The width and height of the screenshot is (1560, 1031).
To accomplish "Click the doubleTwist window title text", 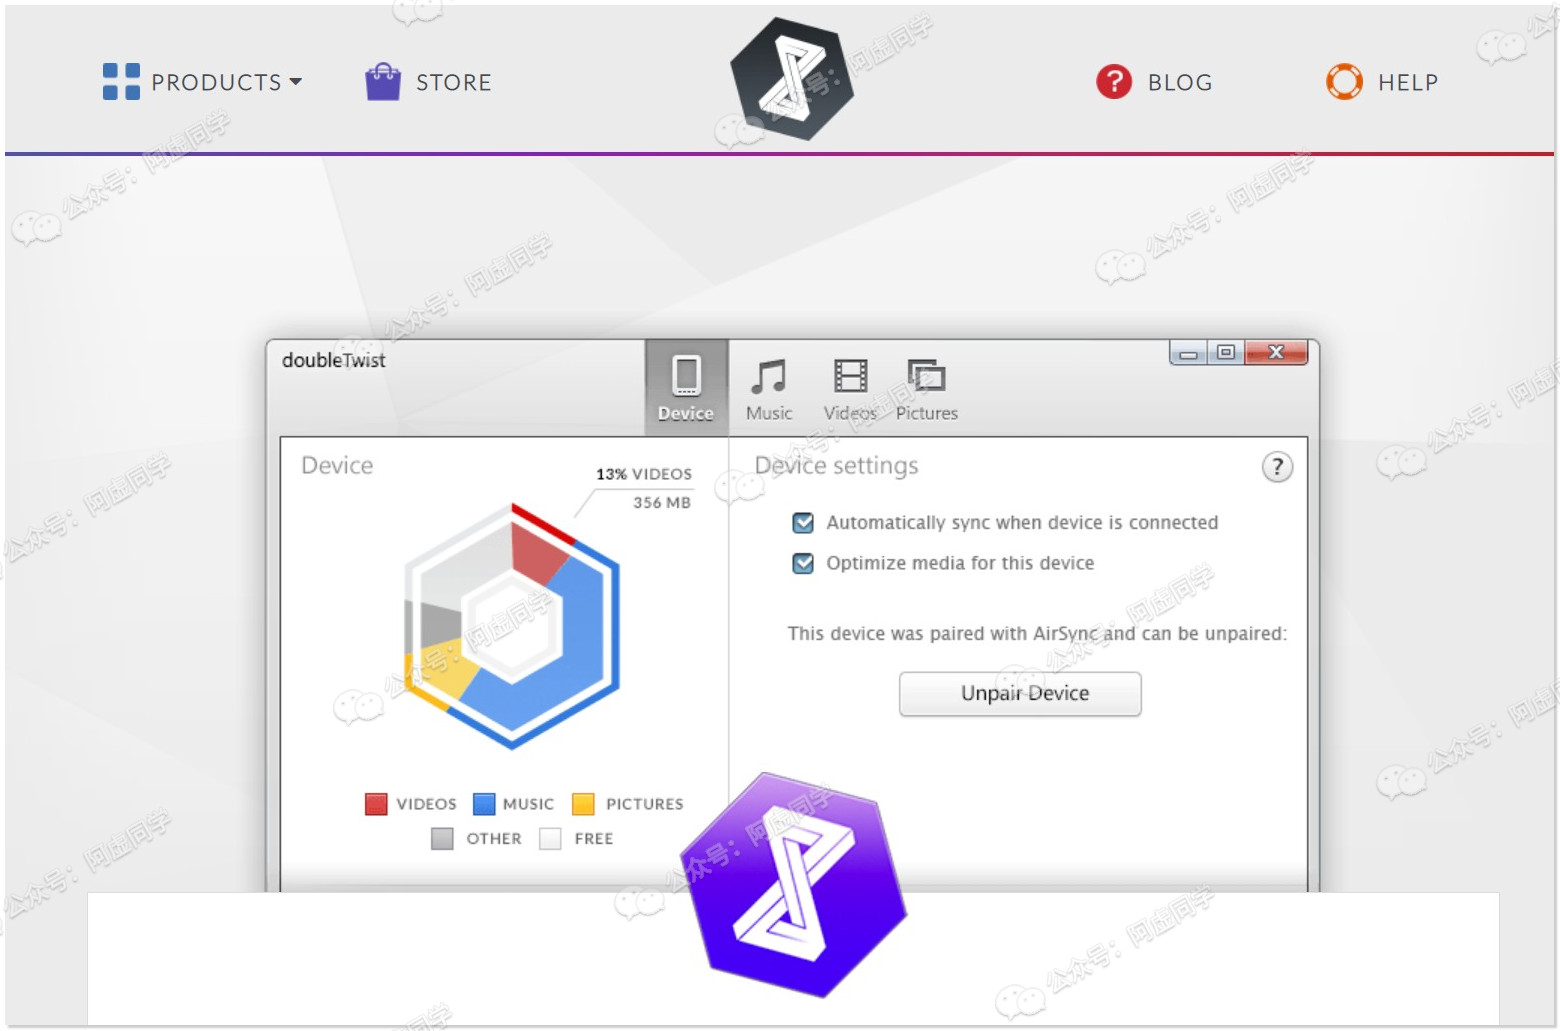I will coord(333,360).
